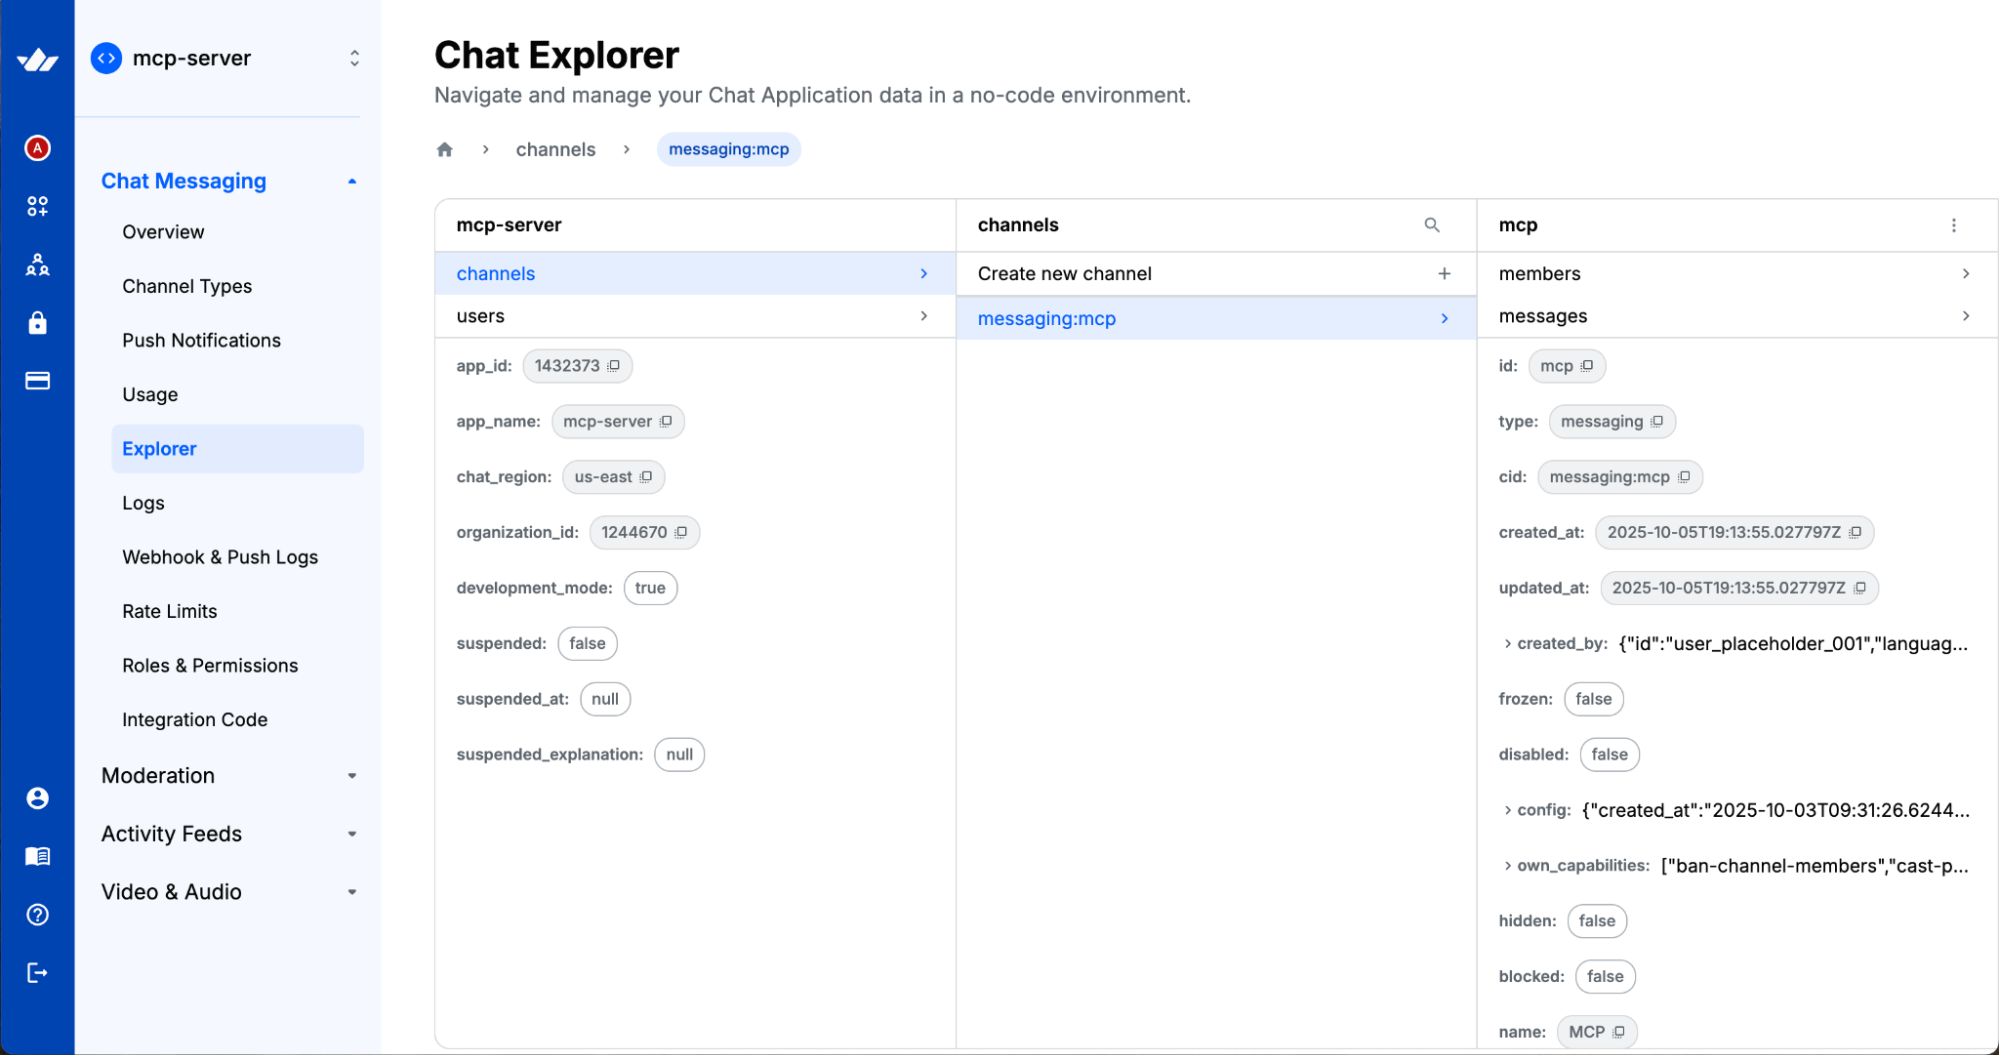Open the Help question mark icon

tap(38, 914)
